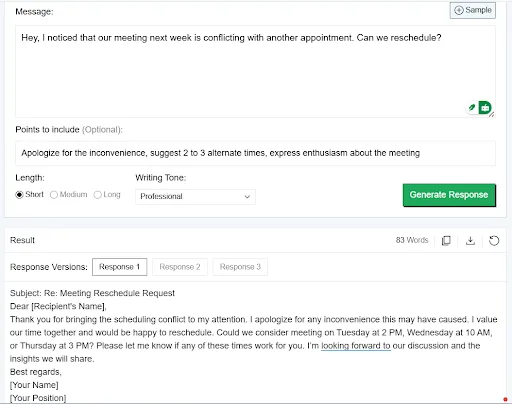Click the 'Dear [Recipient's Name],' line
512x404 pixels.
pos(58,306)
